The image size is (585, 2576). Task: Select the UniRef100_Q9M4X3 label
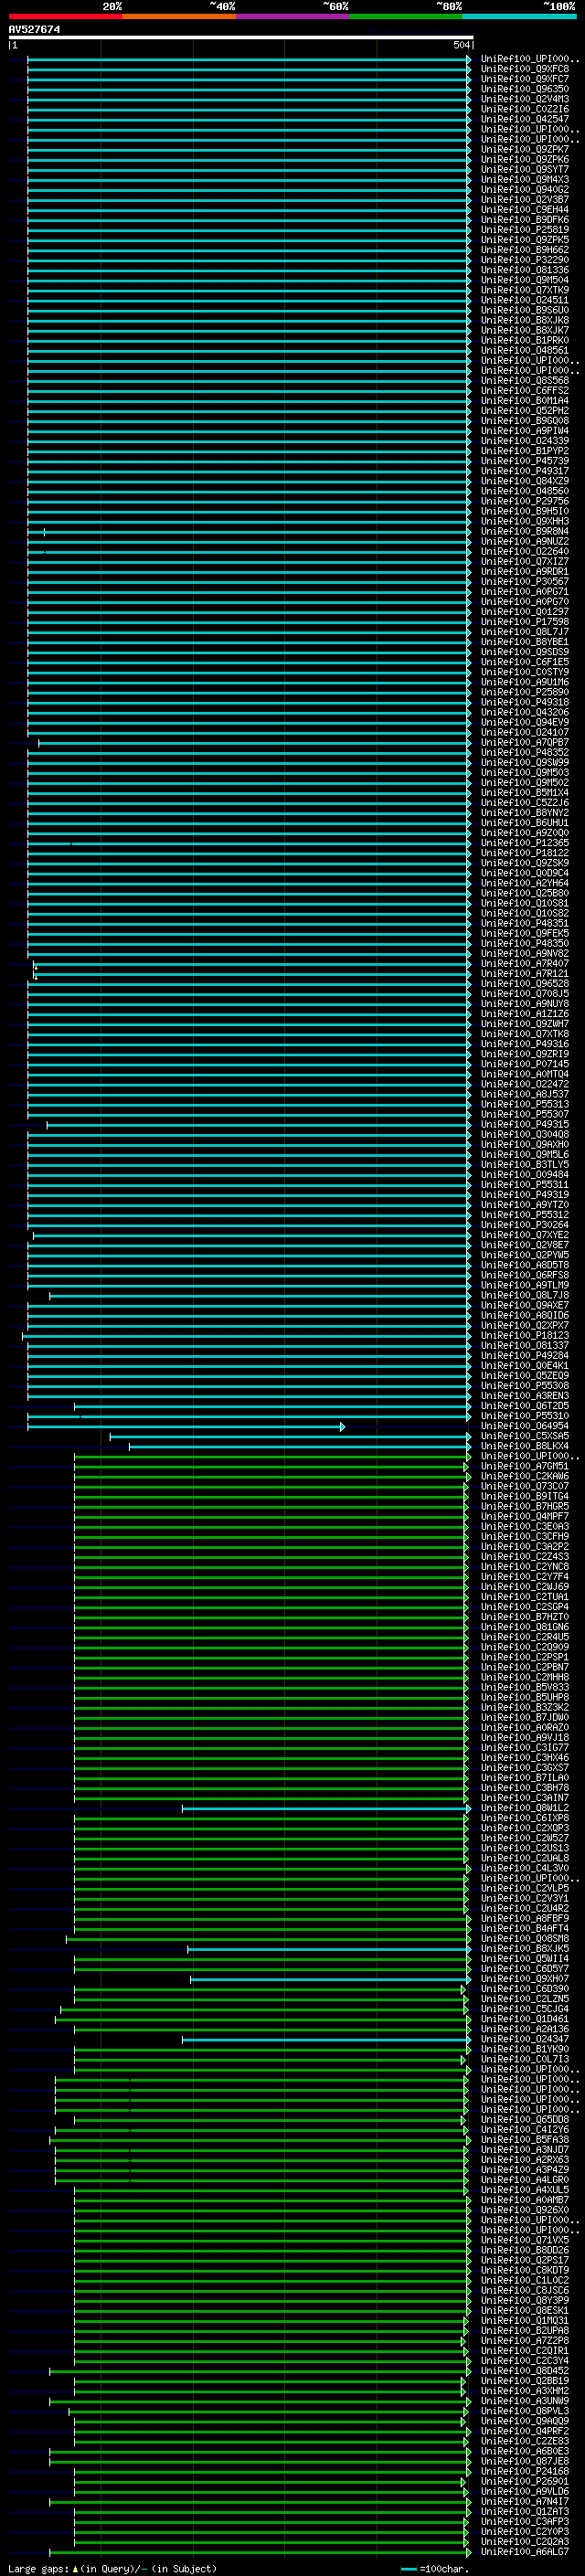tap(525, 180)
